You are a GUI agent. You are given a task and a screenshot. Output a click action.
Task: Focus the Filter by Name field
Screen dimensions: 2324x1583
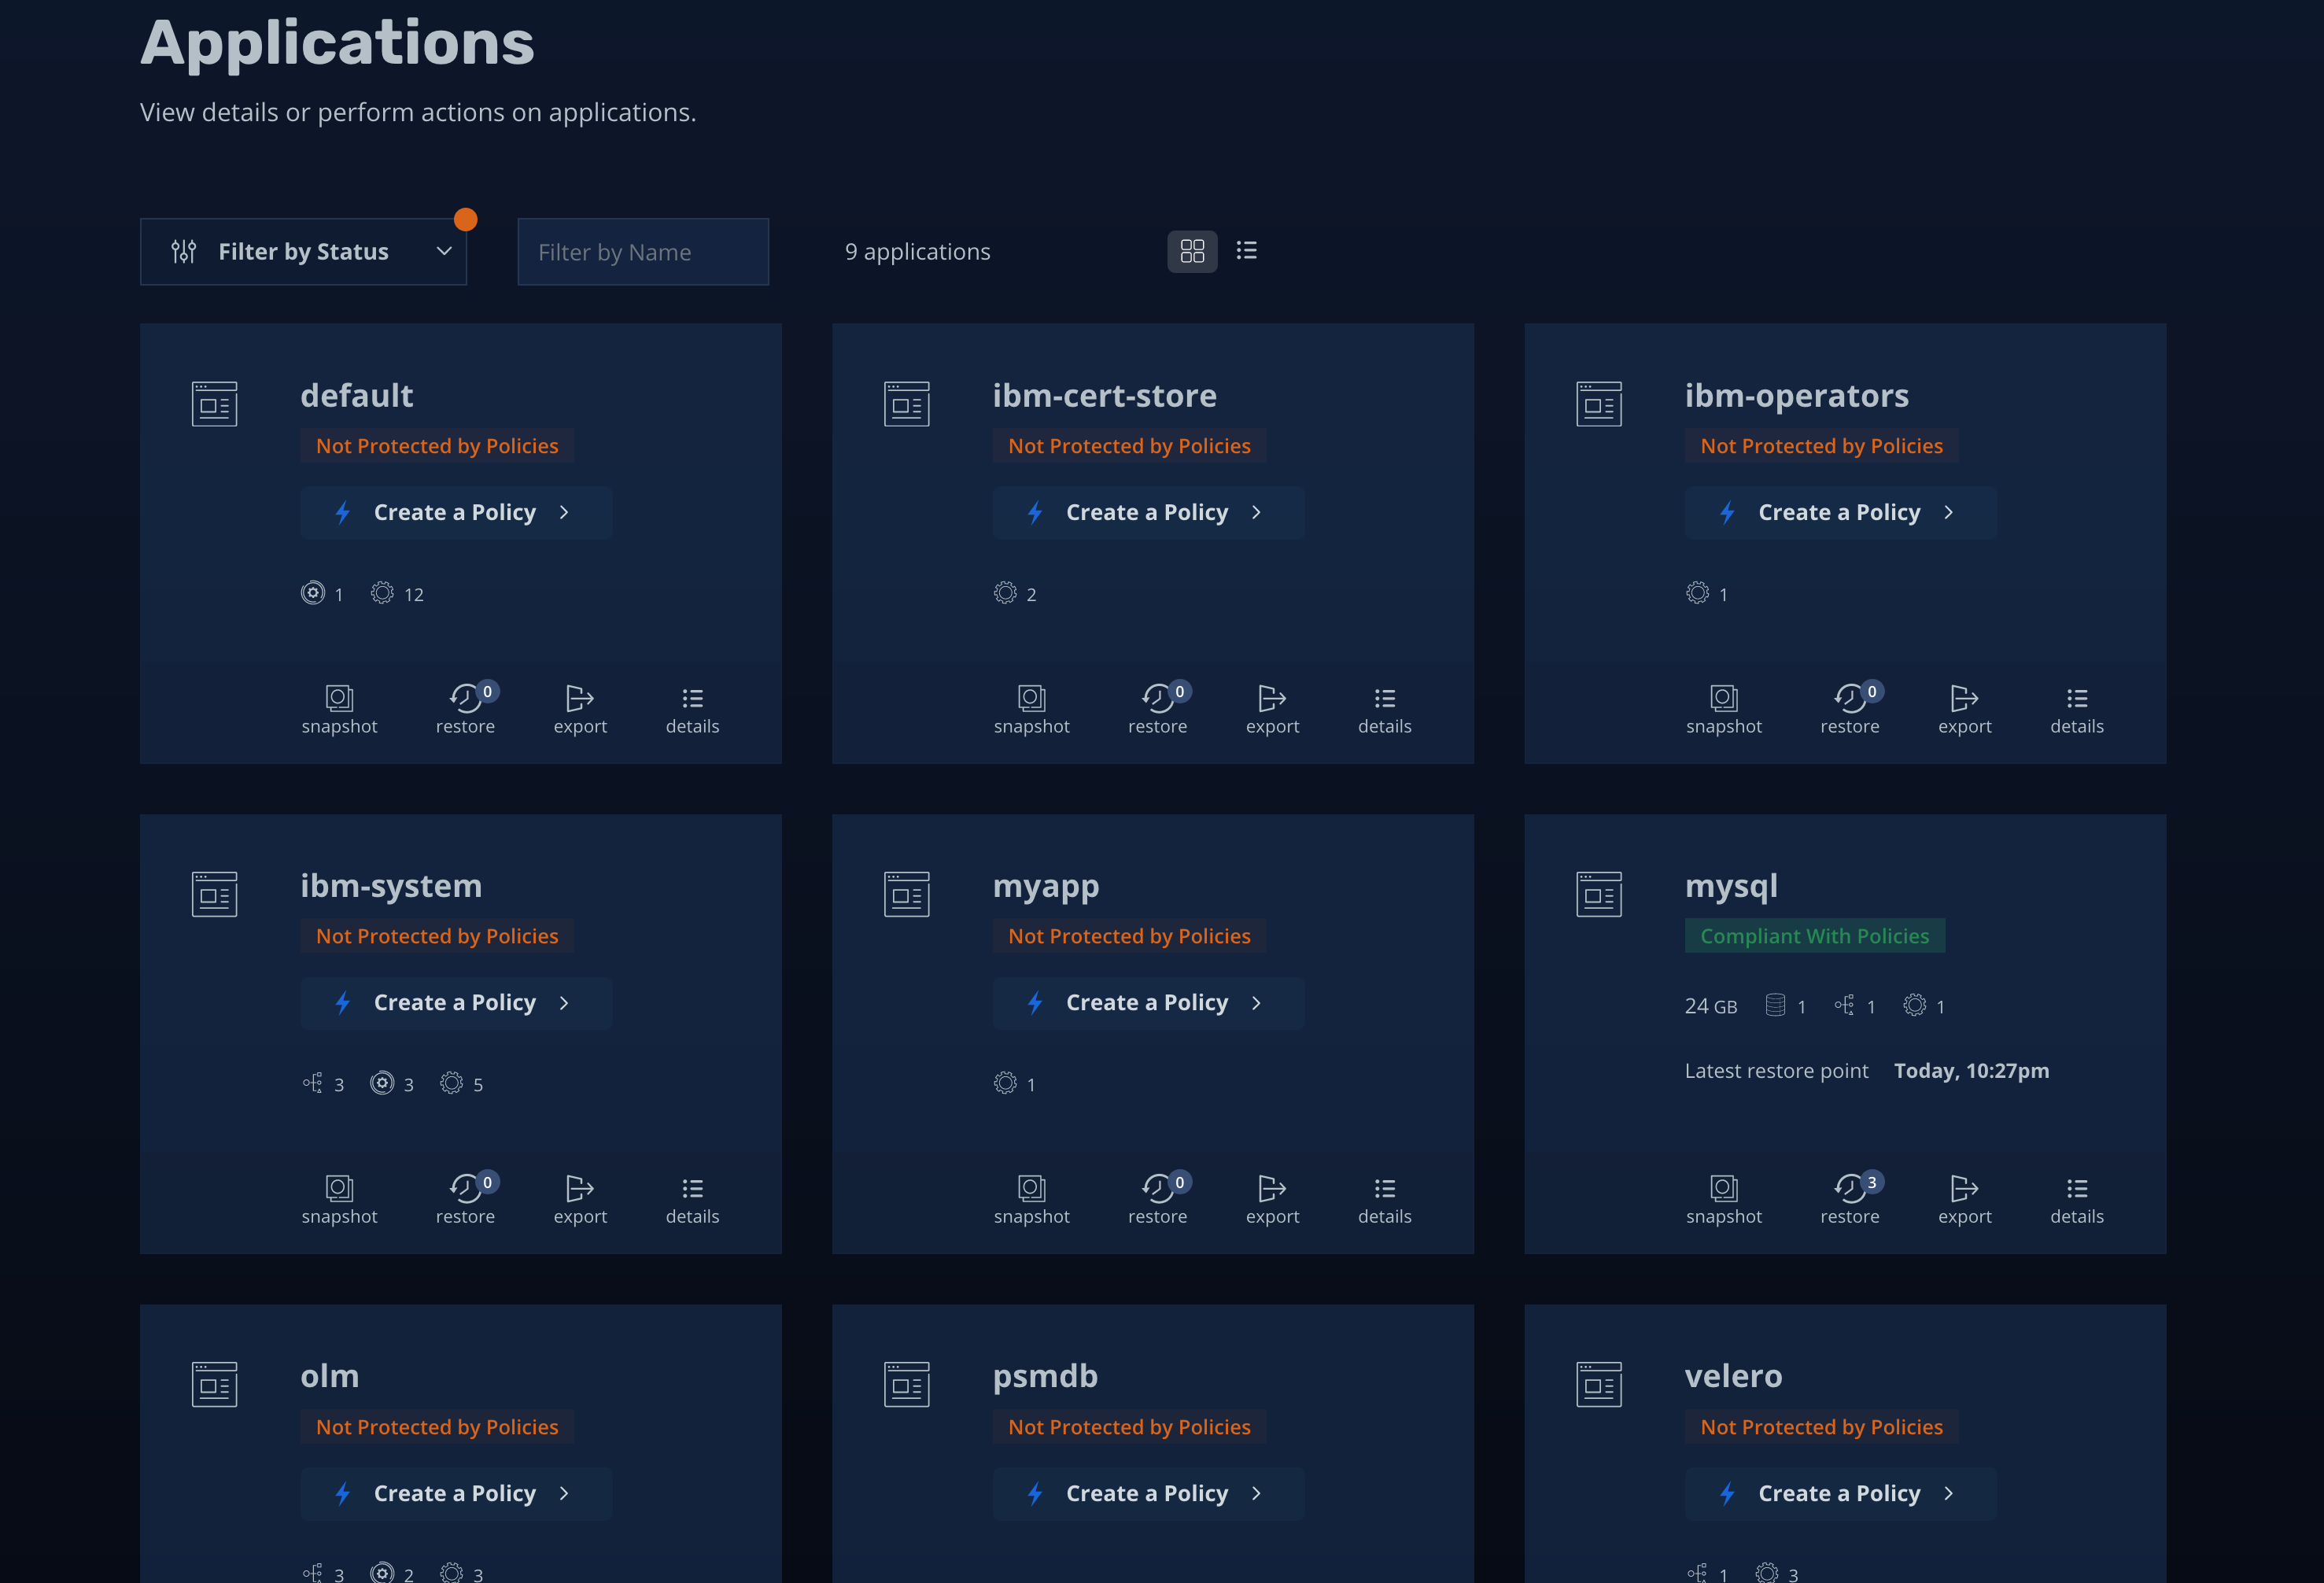point(643,252)
